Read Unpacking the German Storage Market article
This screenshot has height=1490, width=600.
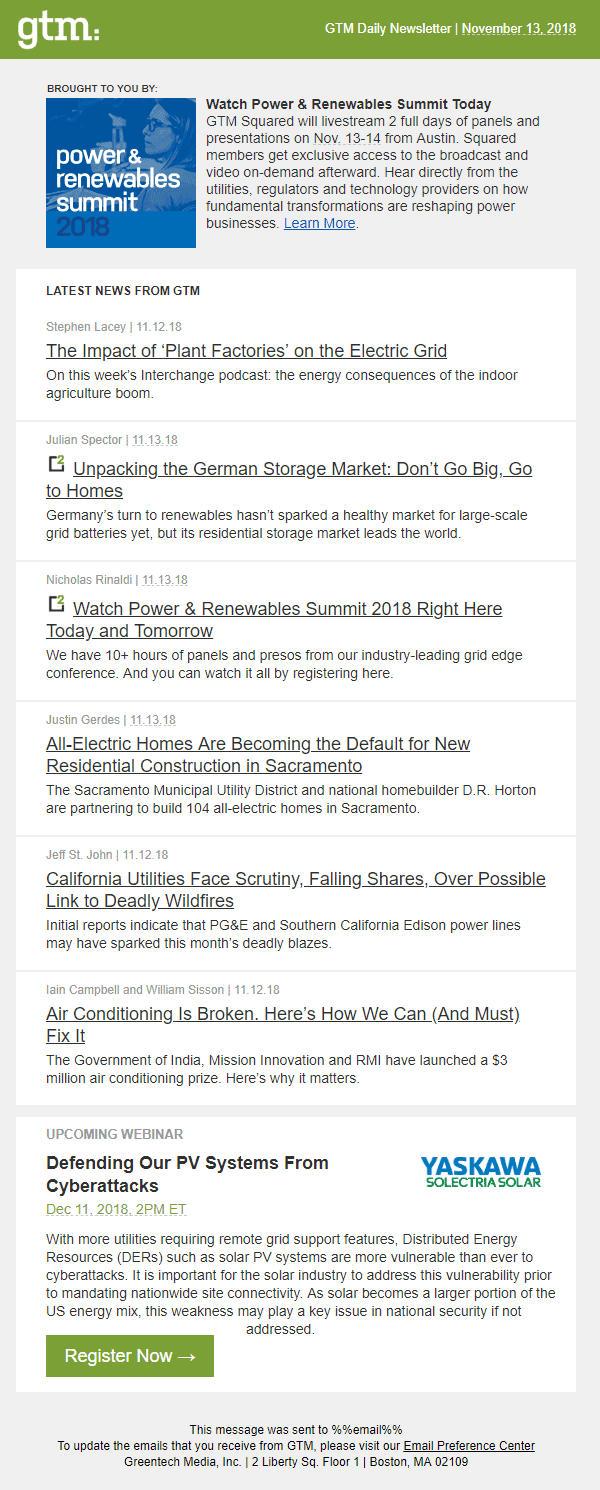click(289, 480)
